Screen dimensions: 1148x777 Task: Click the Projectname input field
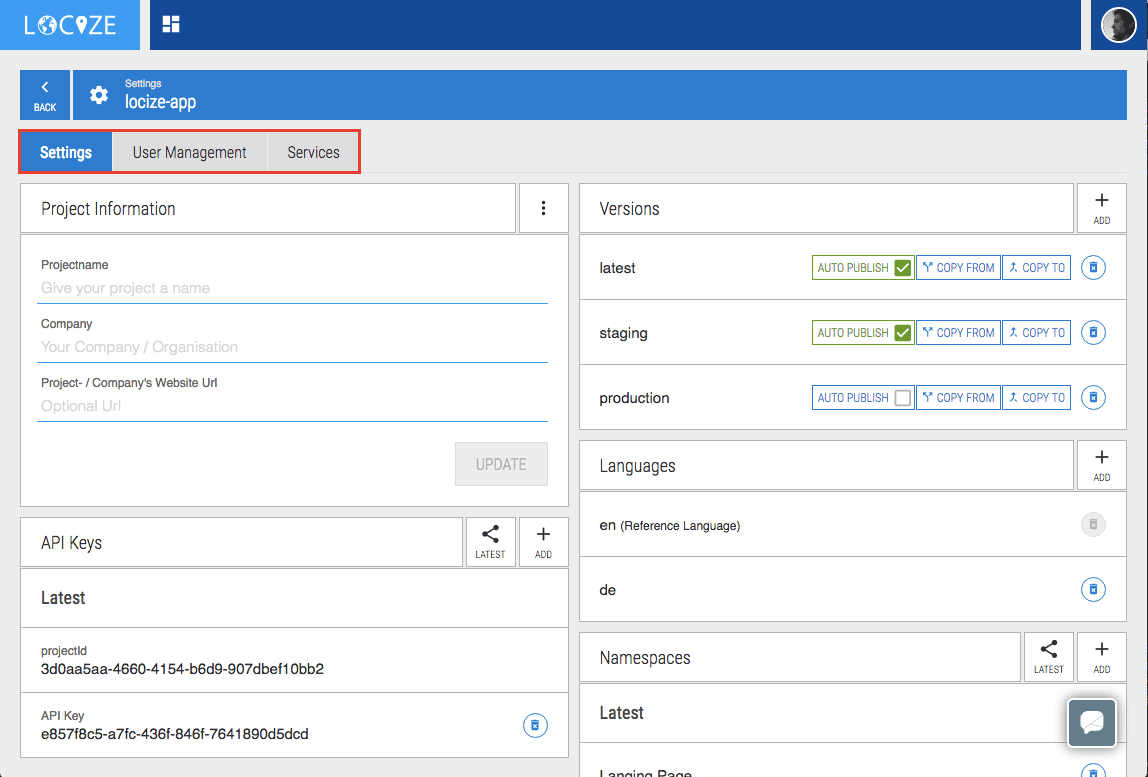pos(292,288)
